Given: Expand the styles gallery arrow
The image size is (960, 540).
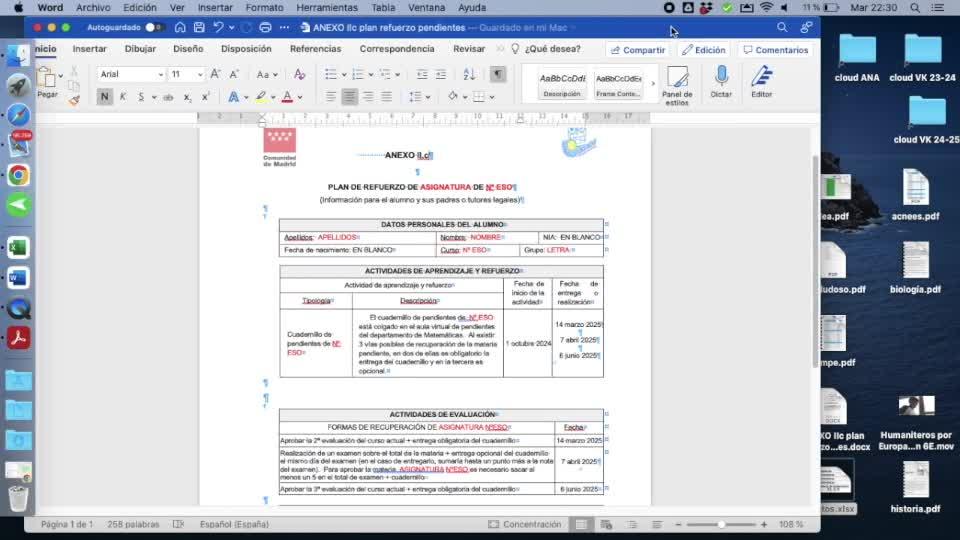Looking at the screenshot, I should tap(653, 84).
